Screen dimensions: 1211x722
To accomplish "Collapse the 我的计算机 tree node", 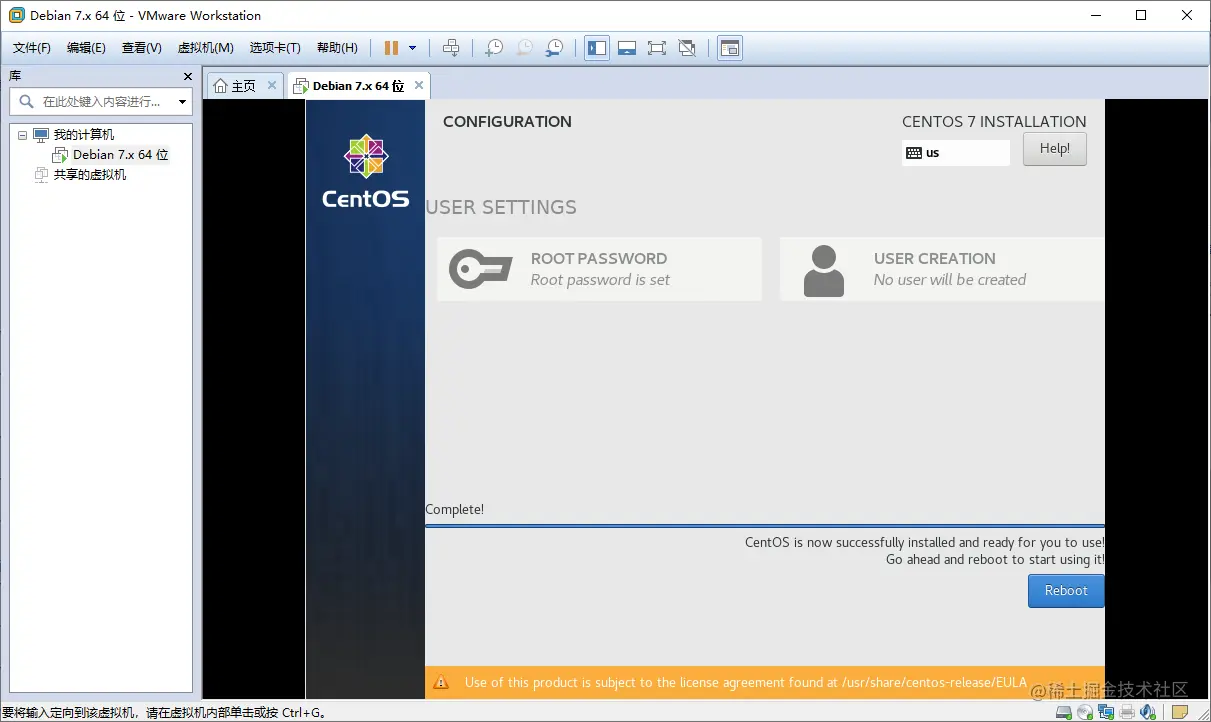I will click(x=22, y=135).
